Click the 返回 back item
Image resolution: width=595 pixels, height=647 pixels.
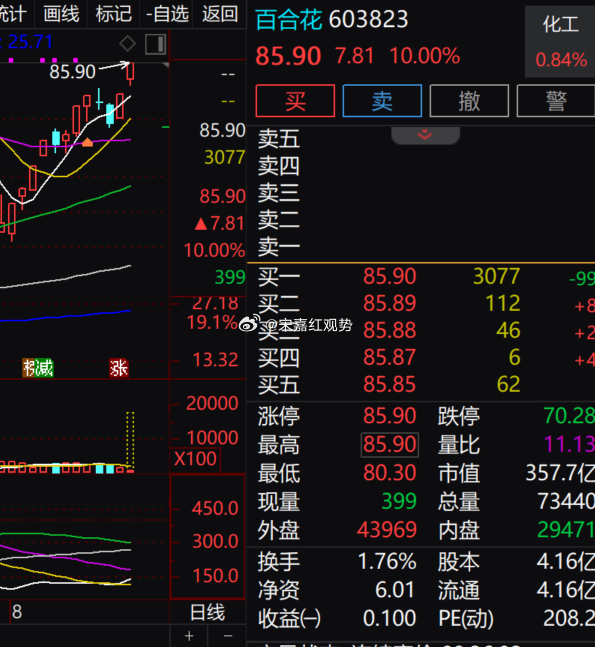point(220,14)
